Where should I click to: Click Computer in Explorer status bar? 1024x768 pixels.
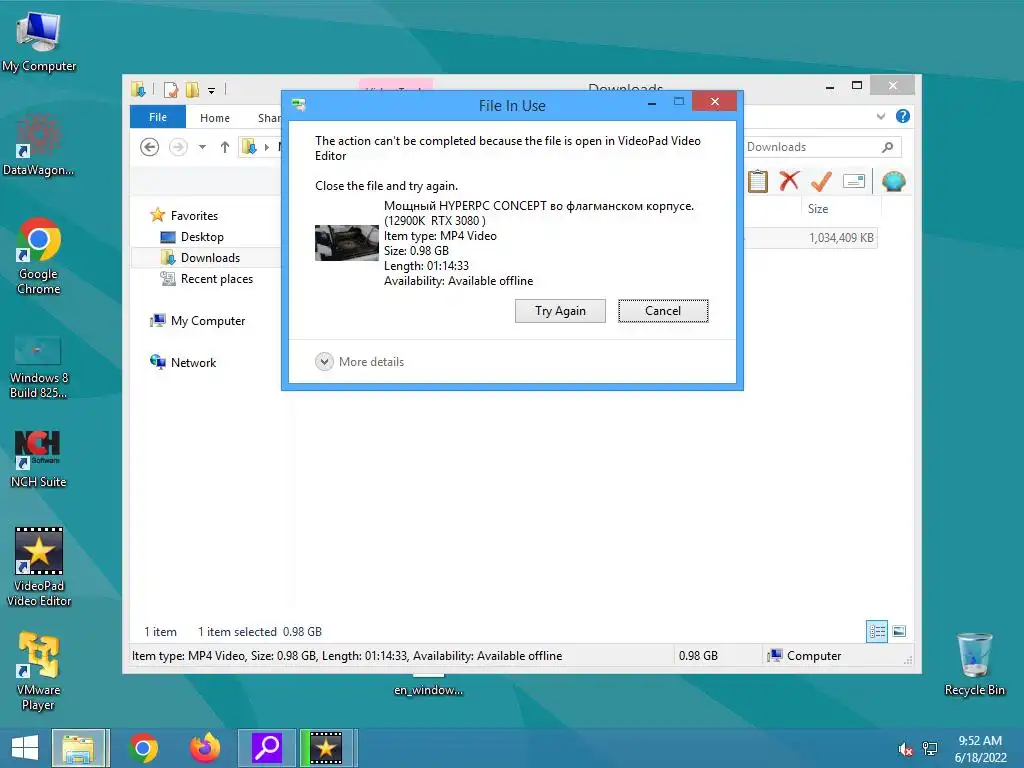tap(805, 656)
